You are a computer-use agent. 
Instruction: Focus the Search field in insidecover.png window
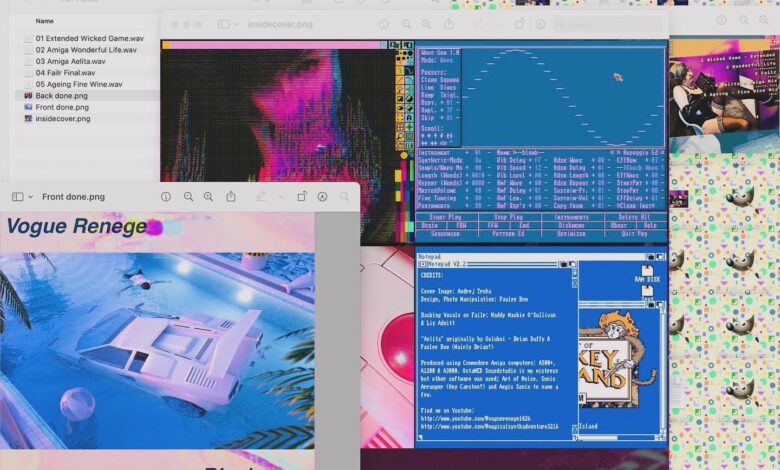click(608, 24)
